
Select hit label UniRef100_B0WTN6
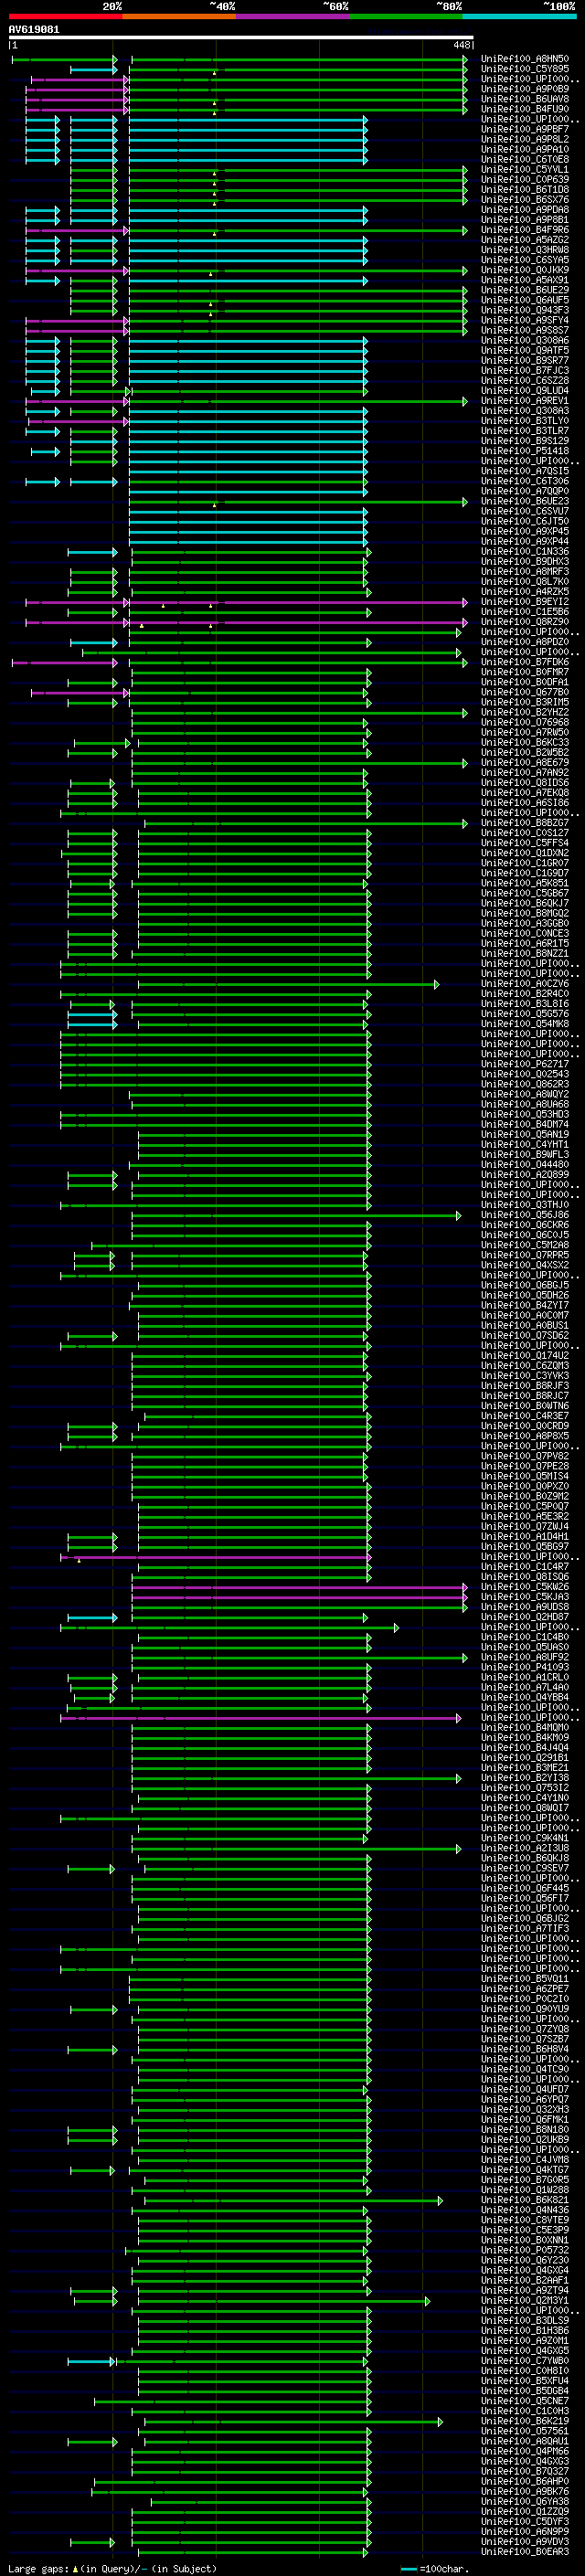click(x=525, y=1406)
